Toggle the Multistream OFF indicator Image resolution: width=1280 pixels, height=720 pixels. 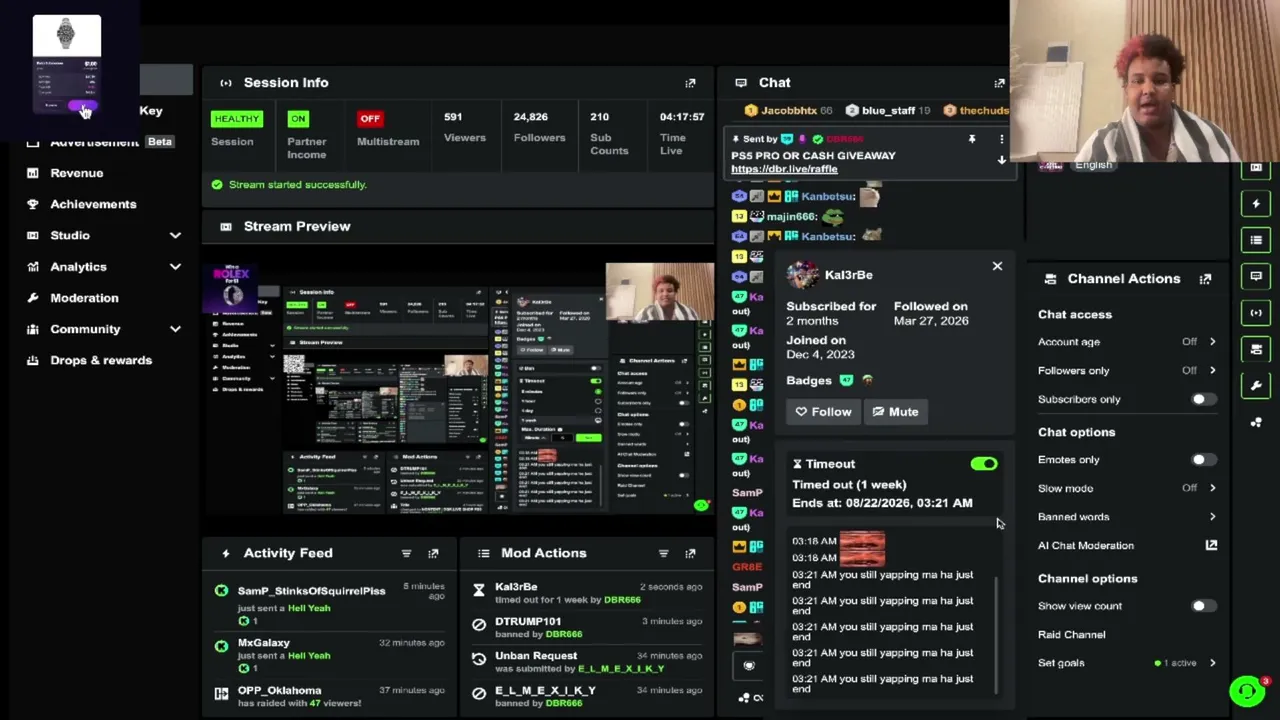pyautogui.click(x=370, y=118)
